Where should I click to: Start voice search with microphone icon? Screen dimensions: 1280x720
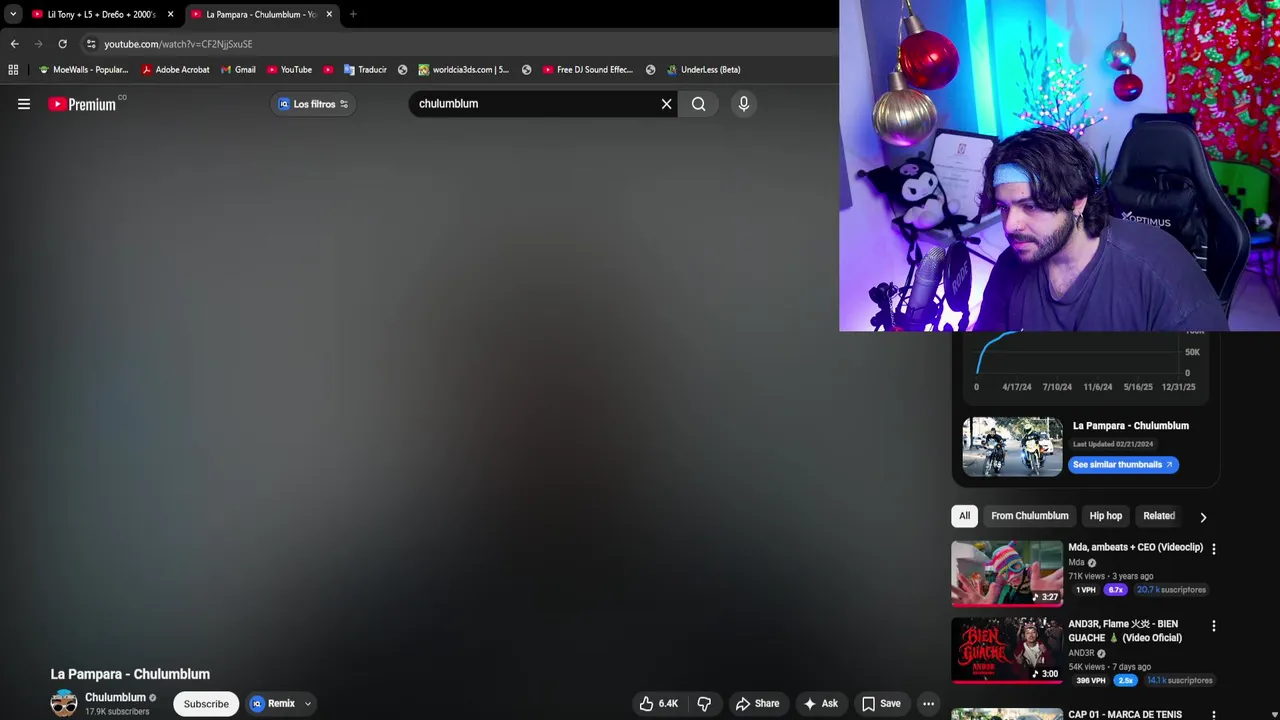tap(743, 104)
